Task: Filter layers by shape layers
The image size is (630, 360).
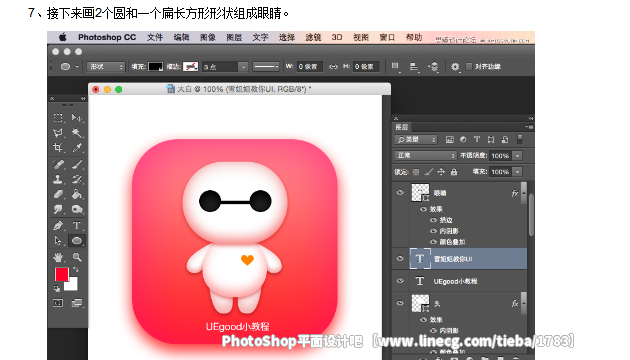Action: (491, 139)
